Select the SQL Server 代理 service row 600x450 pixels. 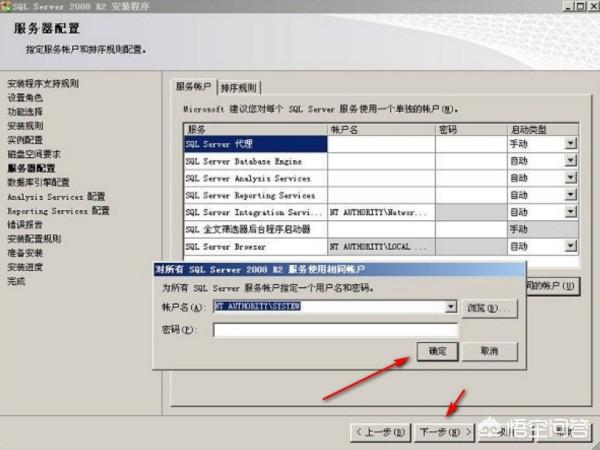(256, 144)
